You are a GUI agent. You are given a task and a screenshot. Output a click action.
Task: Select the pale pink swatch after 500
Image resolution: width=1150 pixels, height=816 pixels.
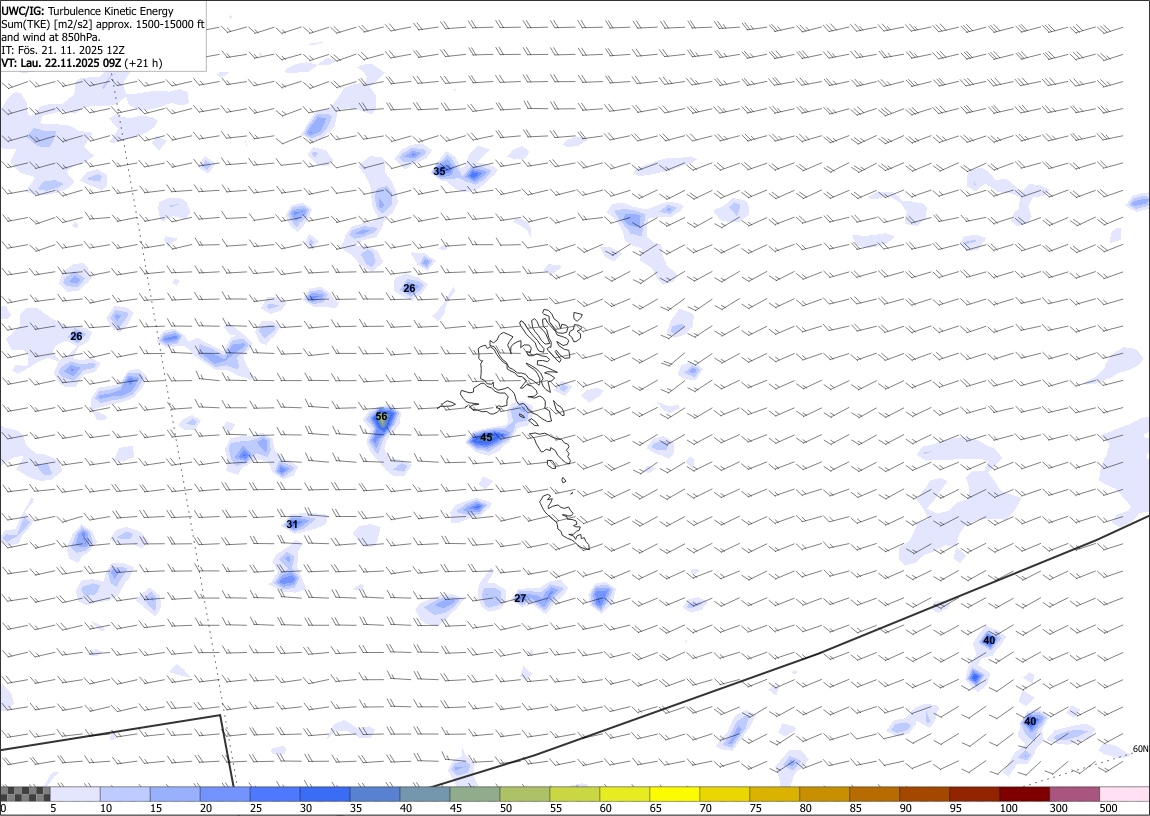[x=1124, y=793]
